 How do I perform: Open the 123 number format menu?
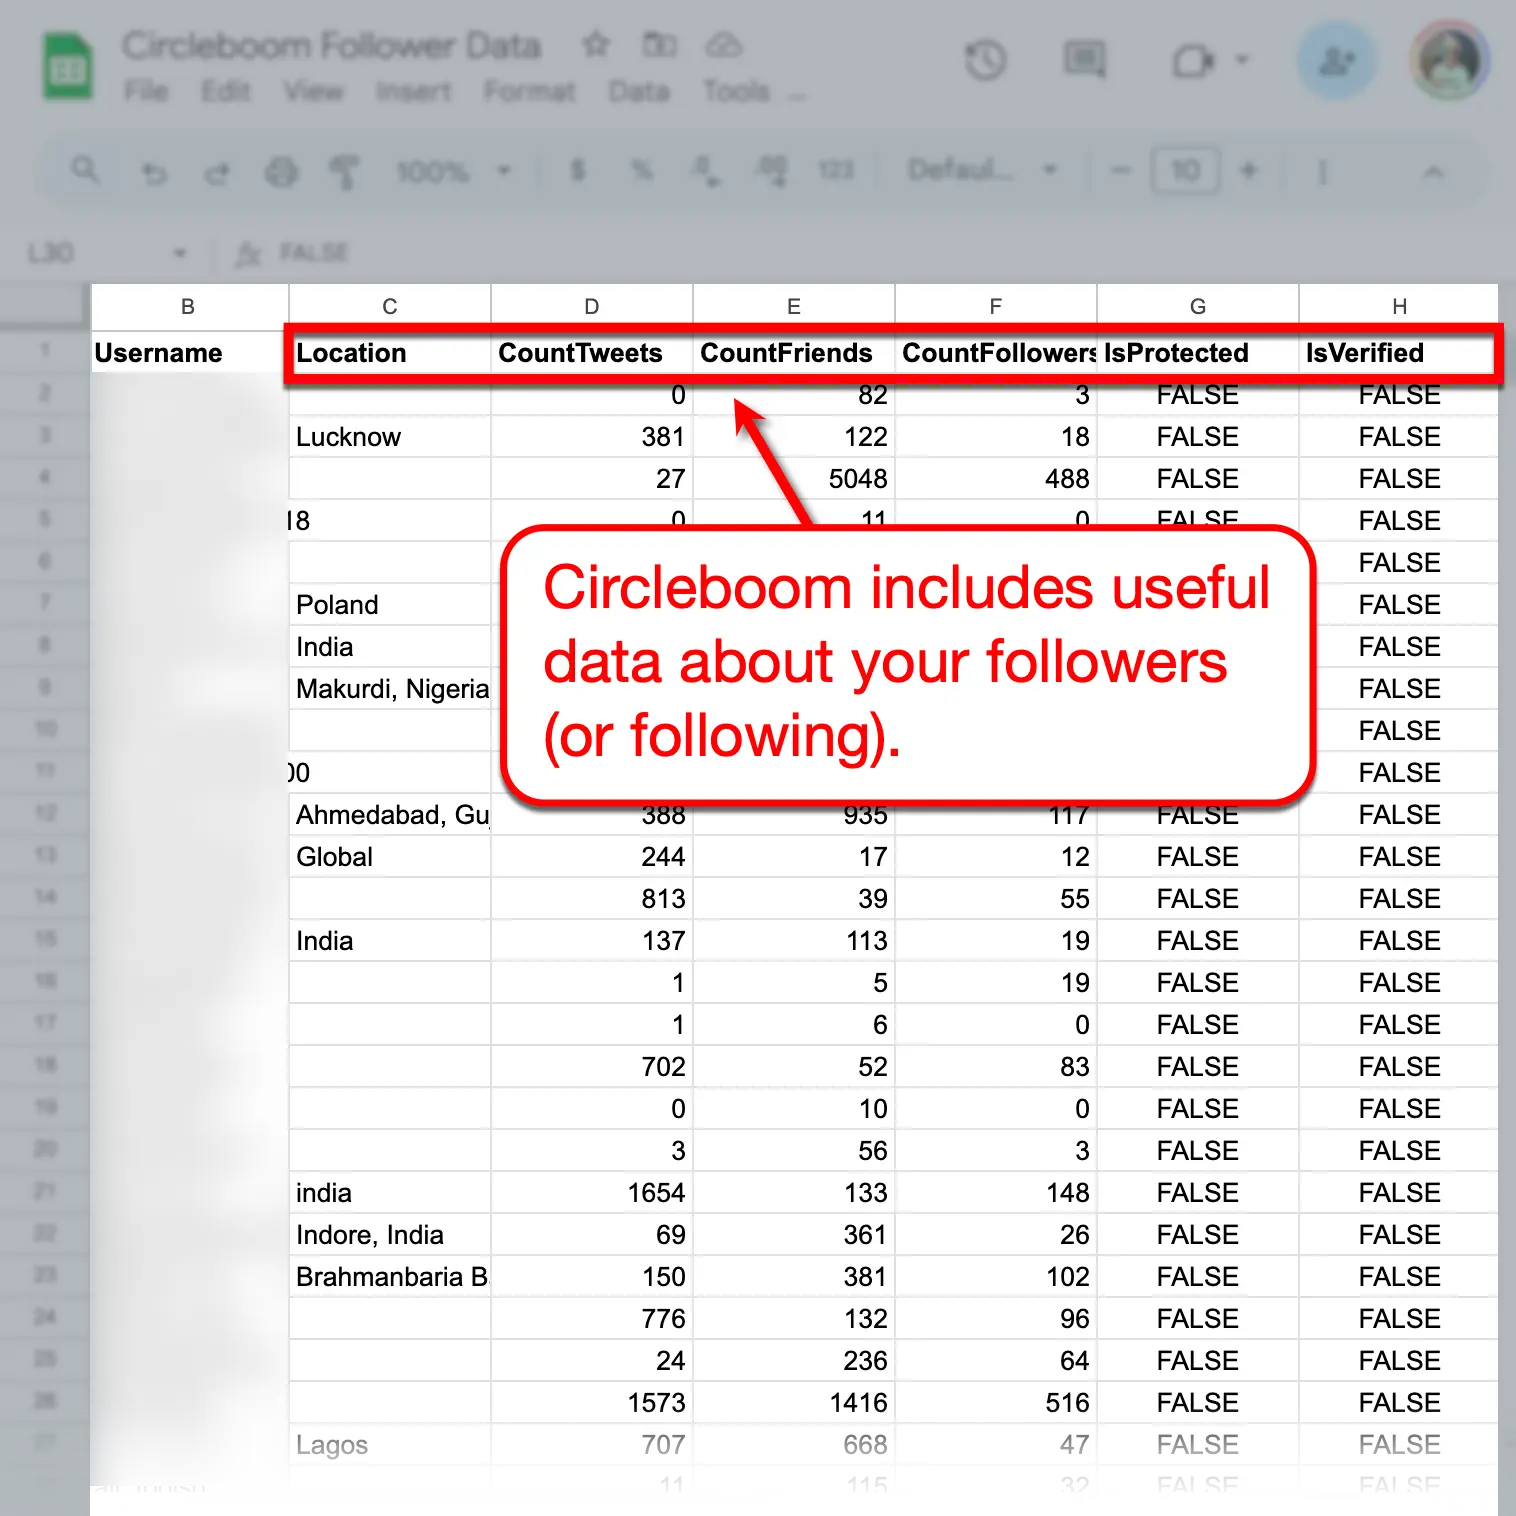click(x=838, y=170)
